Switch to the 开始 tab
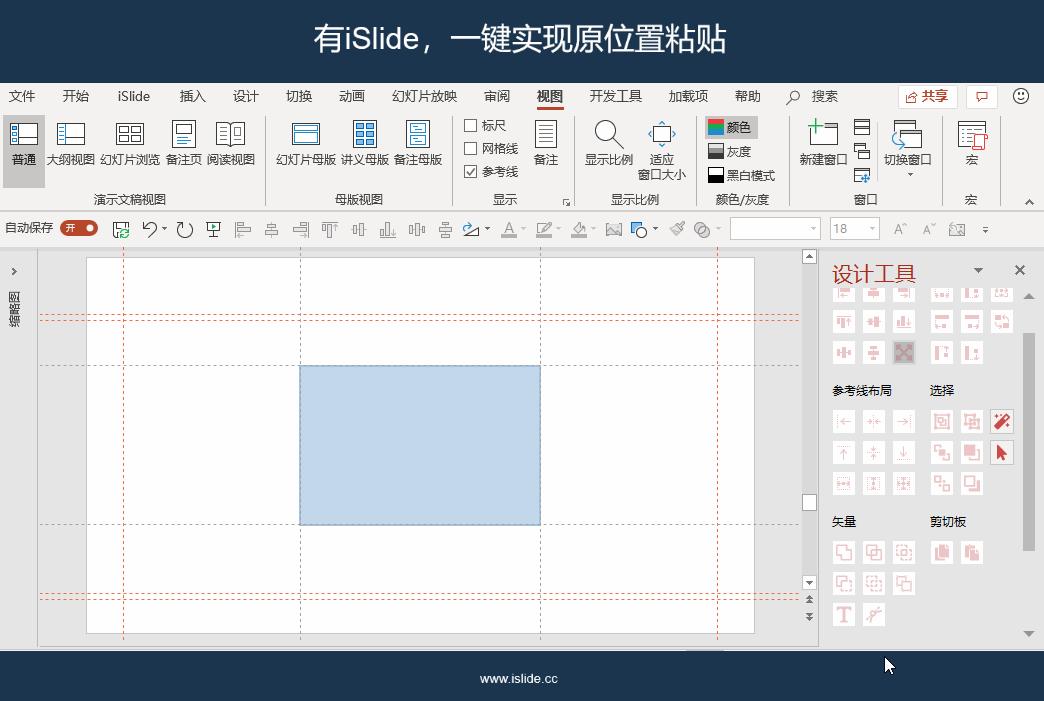 75,97
